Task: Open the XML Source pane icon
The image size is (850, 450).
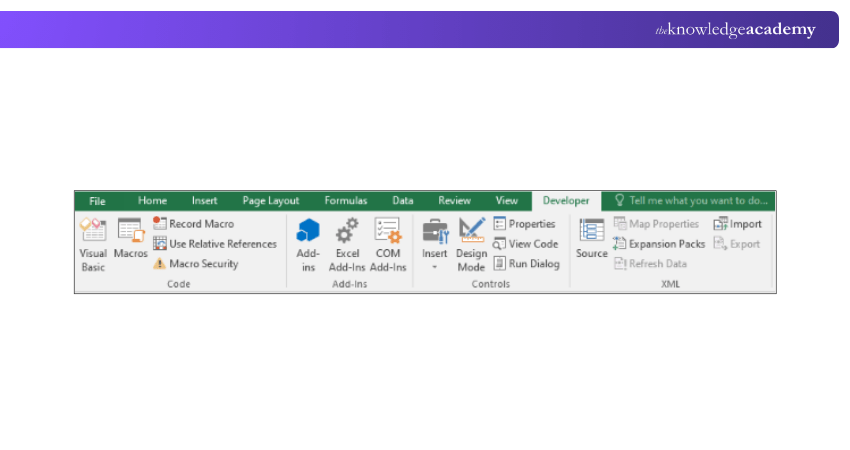Action: tap(592, 231)
